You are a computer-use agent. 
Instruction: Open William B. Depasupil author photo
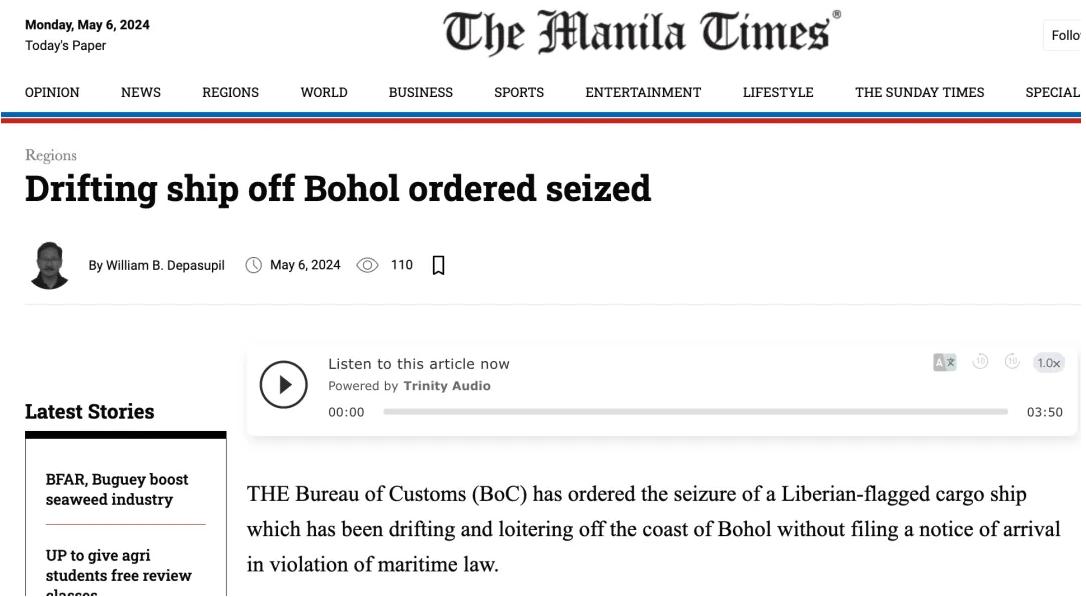49,265
